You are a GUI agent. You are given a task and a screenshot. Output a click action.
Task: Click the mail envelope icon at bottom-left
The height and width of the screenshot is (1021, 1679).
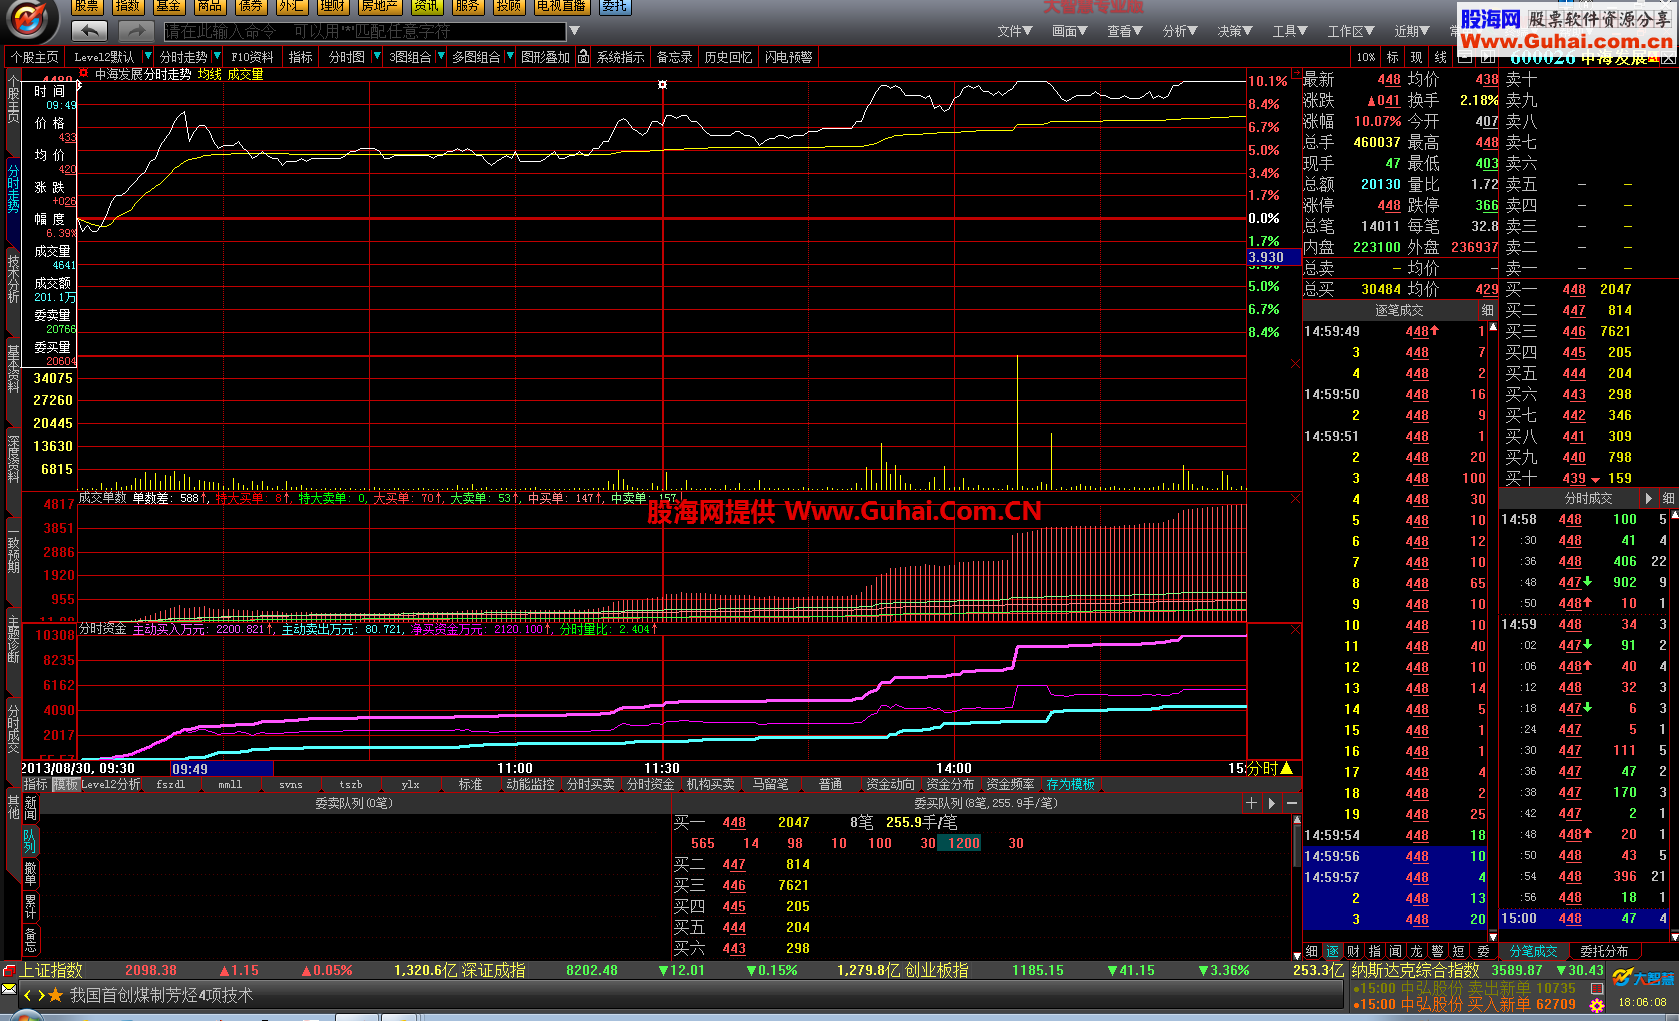pos(9,989)
